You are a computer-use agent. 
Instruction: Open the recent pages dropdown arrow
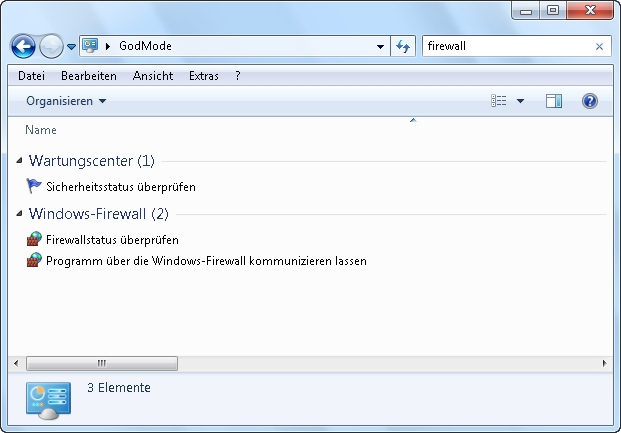click(71, 47)
